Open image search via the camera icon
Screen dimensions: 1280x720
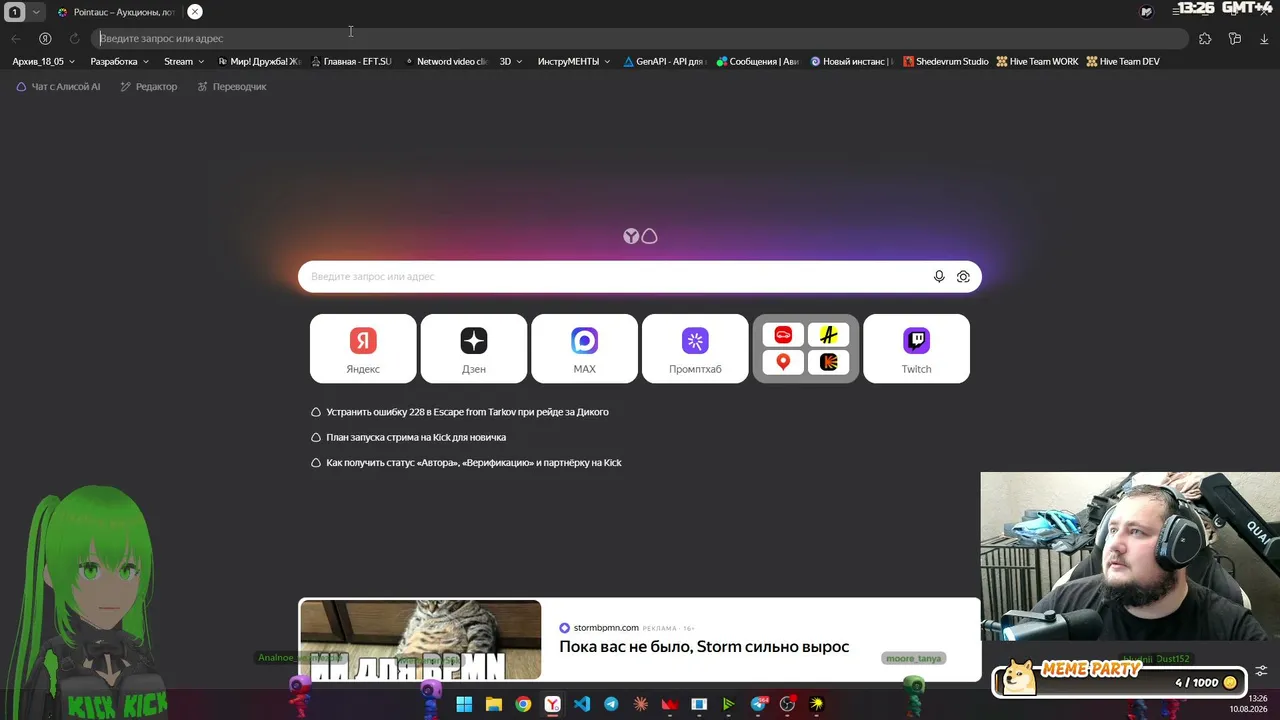pyautogui.click(x=963, y=277)
